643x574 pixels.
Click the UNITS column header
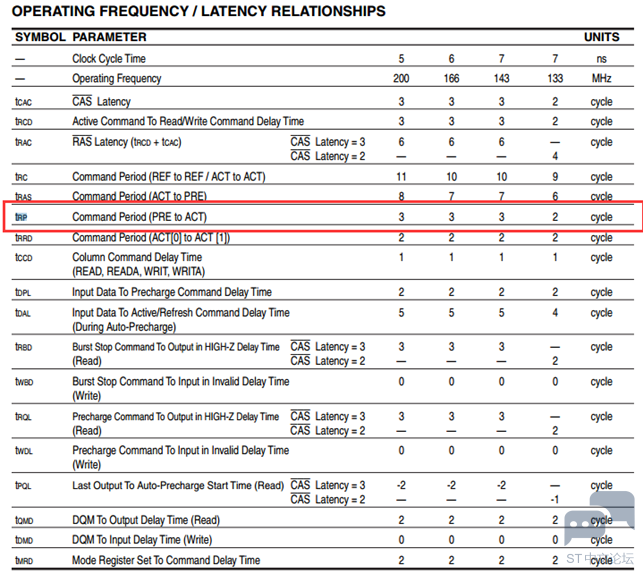coord(602,37)
